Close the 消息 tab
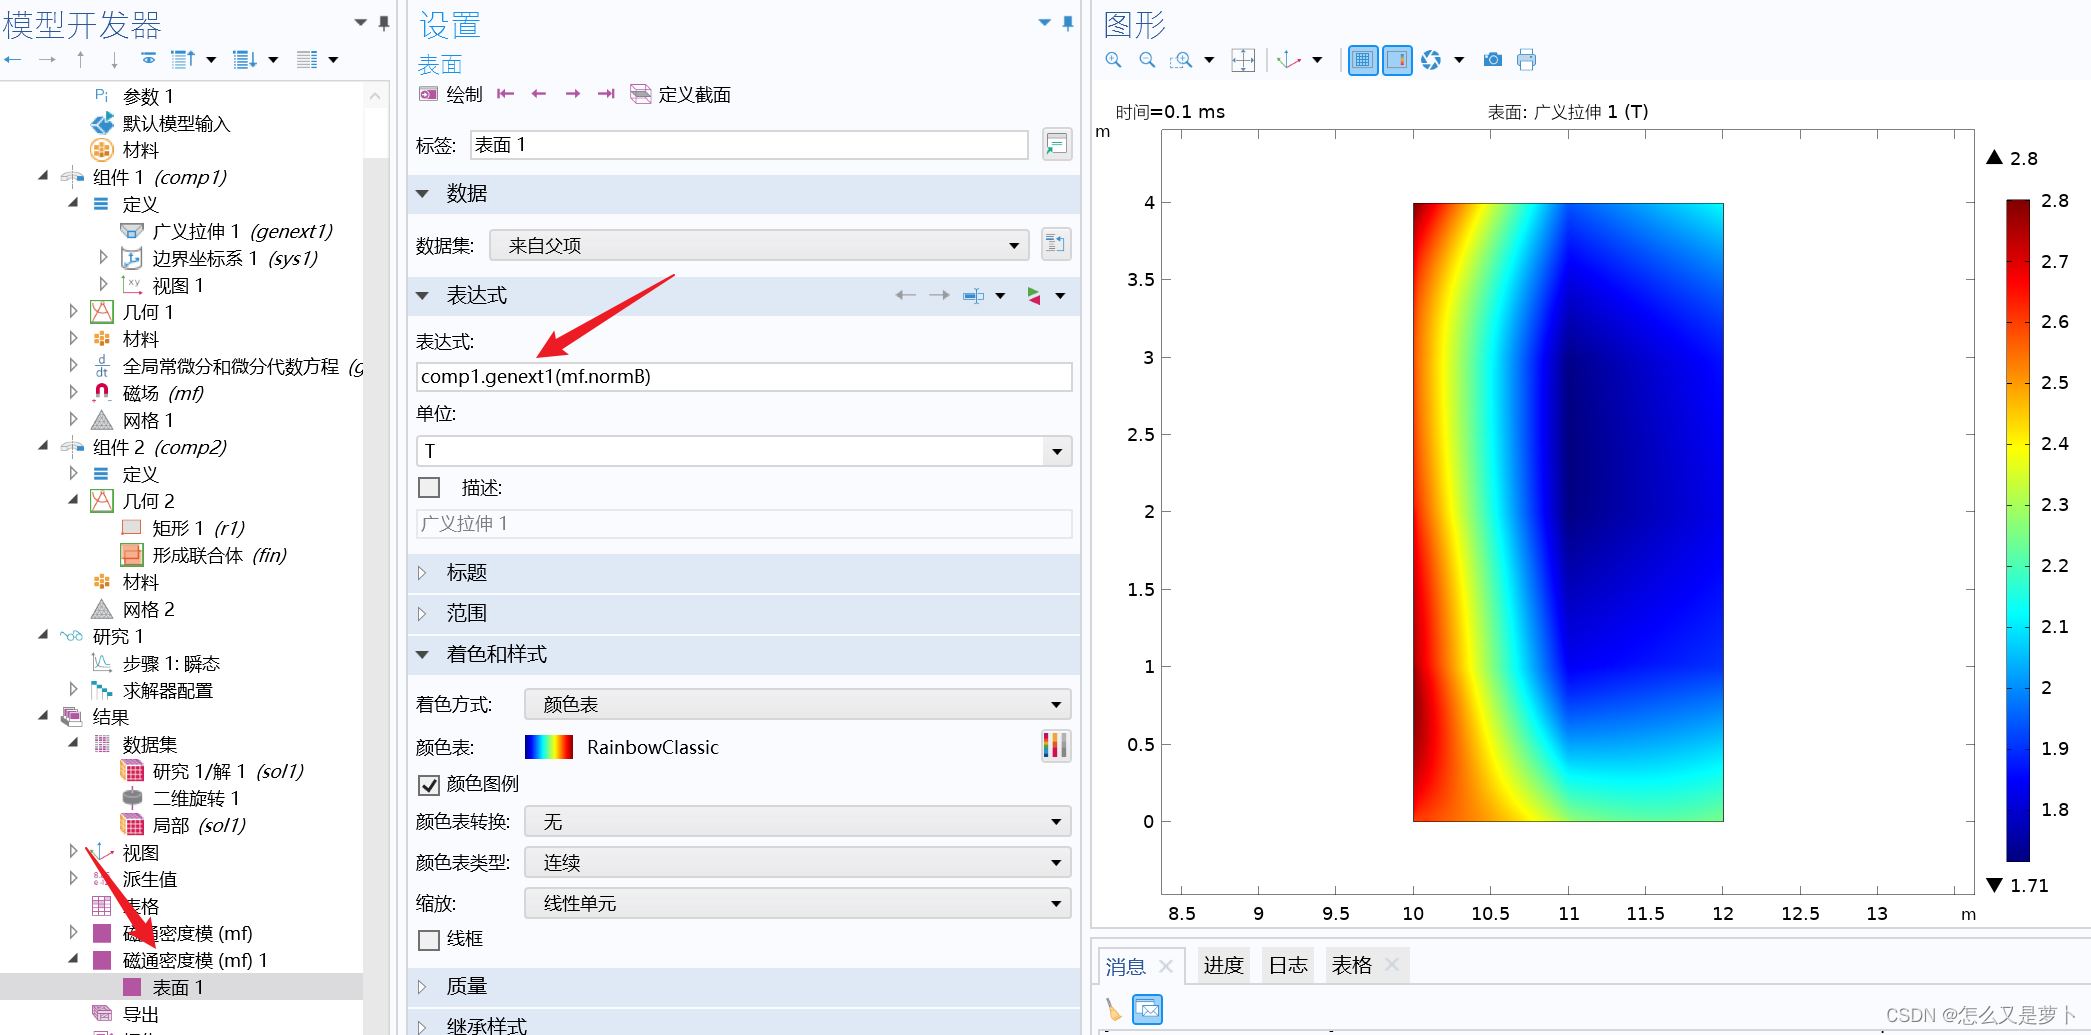 pyautogui.click(x=1166, y=966)
